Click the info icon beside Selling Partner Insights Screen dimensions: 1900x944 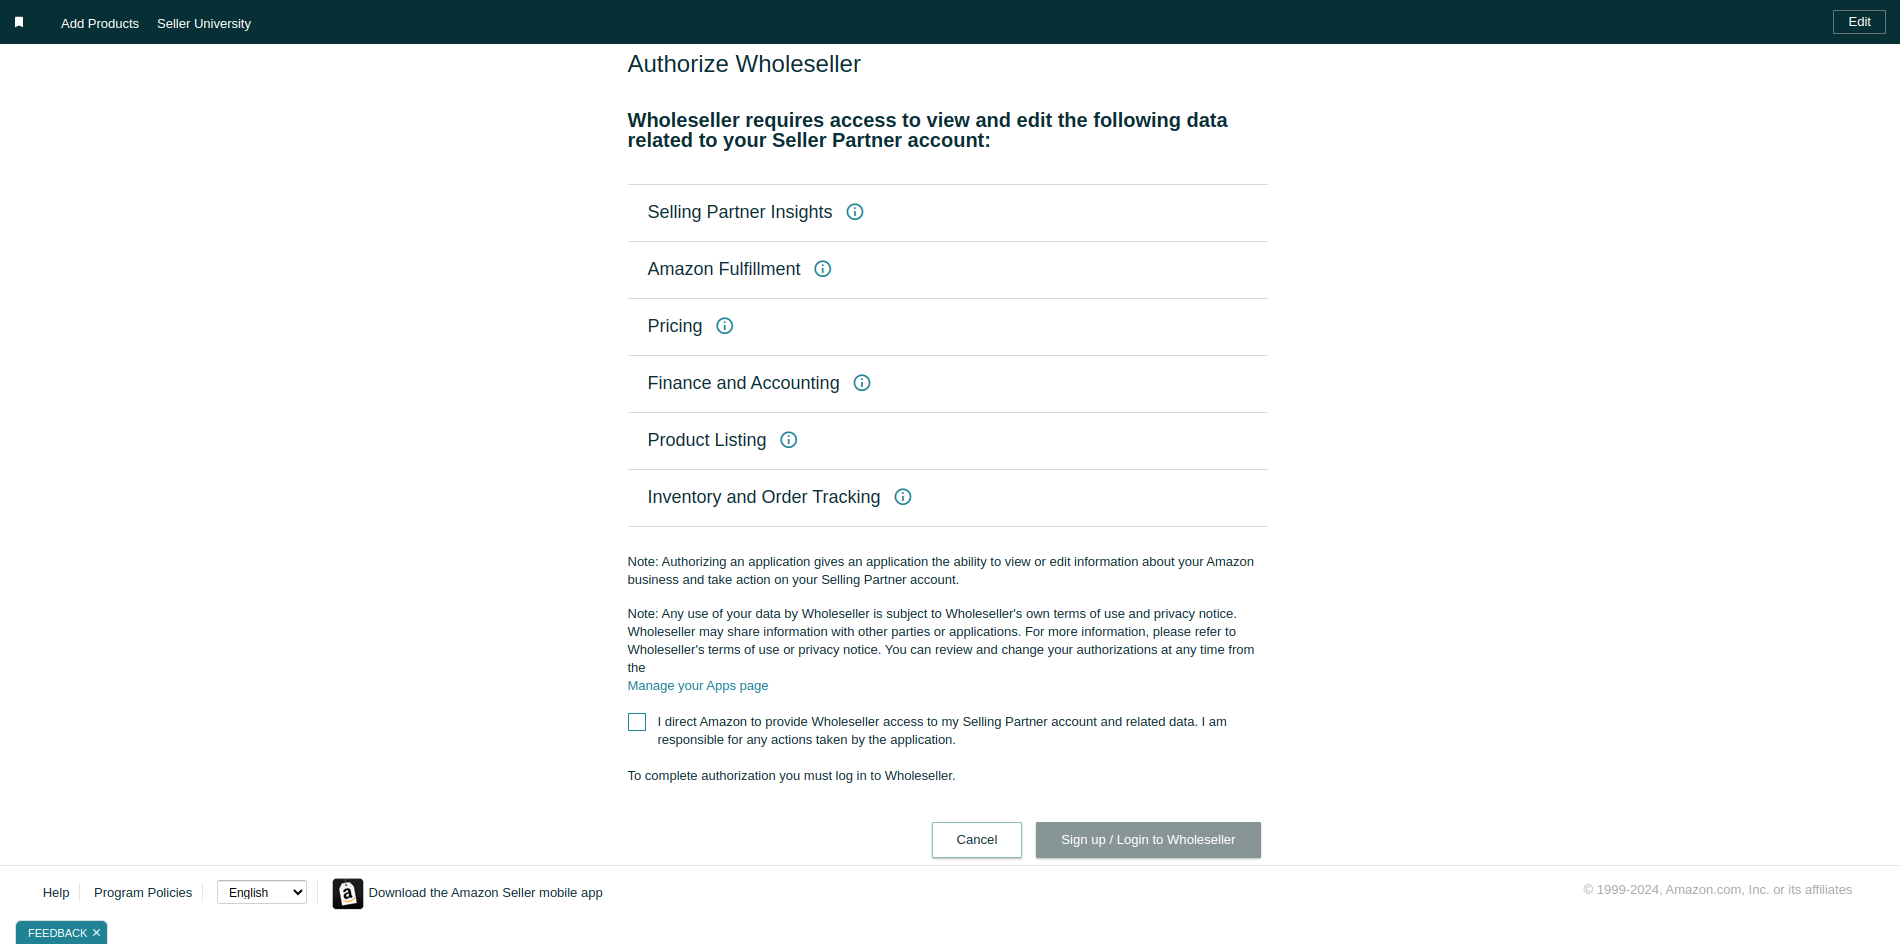855,212
